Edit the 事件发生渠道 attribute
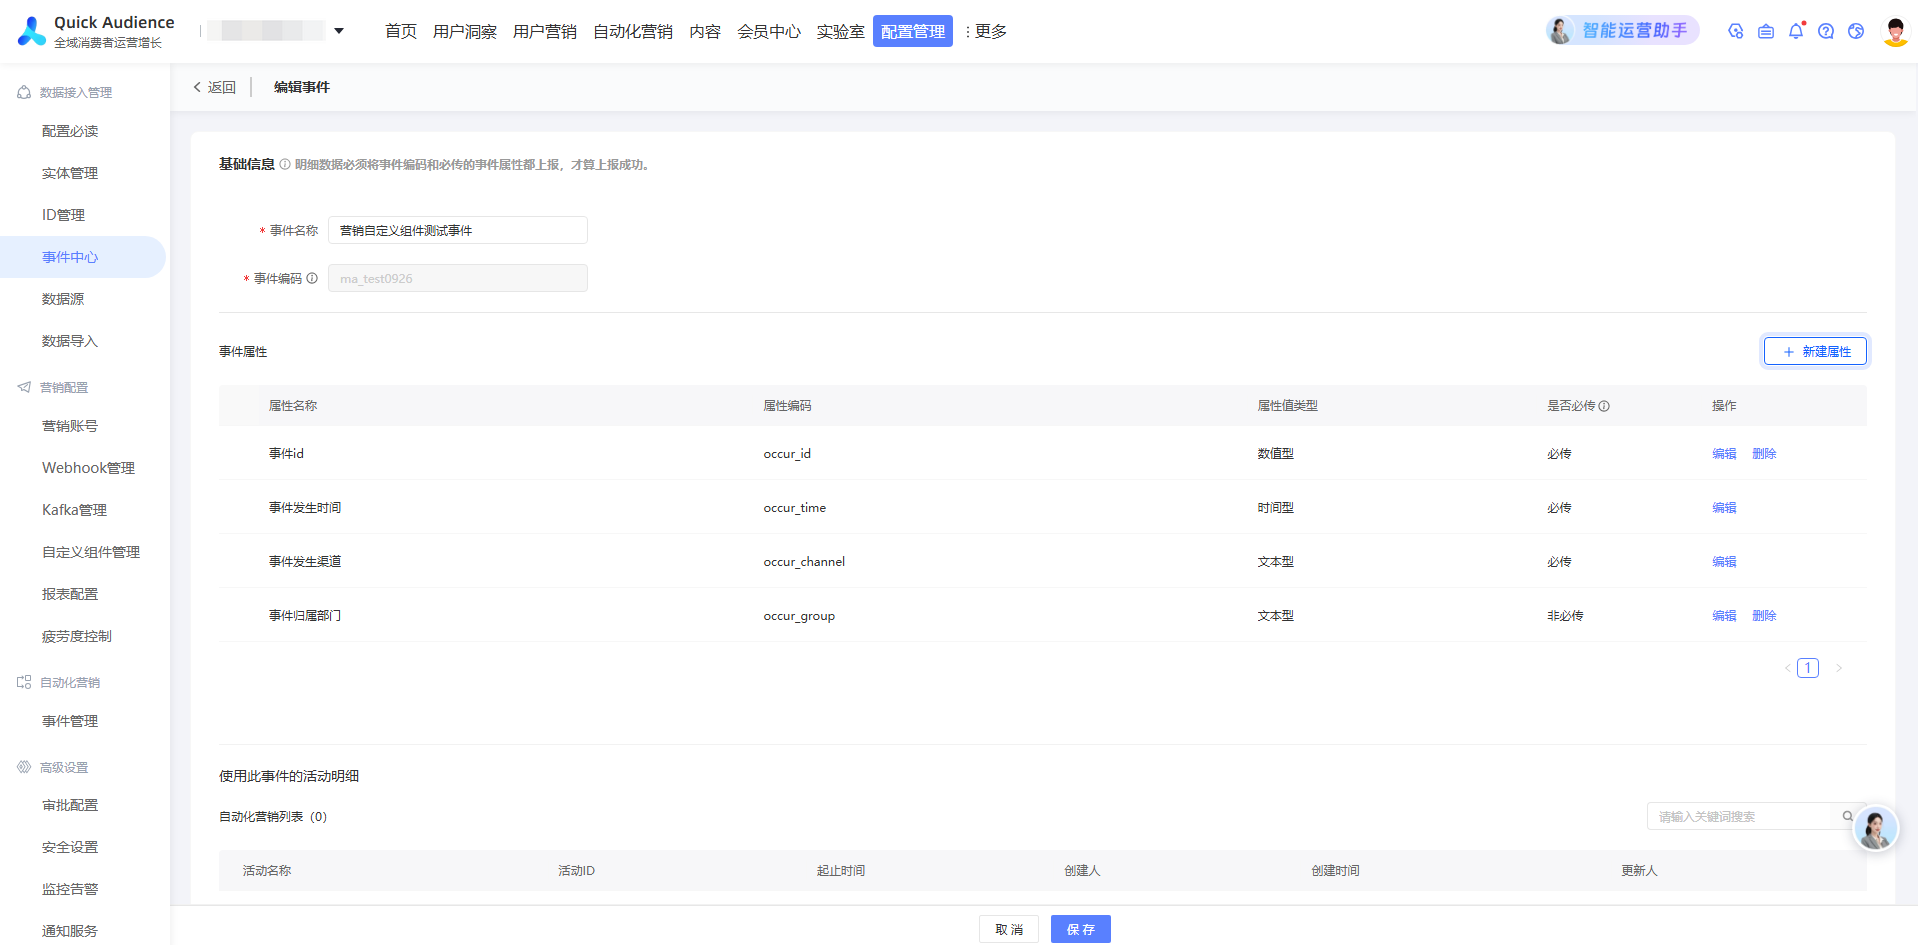1918x945 pixels. pos(1724,562)
